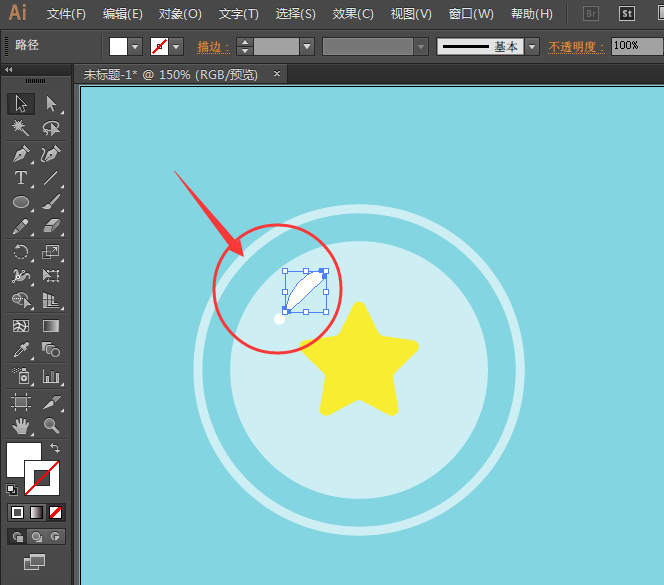Screen dimensions: 664x585
Task: Open the 窗口(W) menu
Action: [471, 14]
